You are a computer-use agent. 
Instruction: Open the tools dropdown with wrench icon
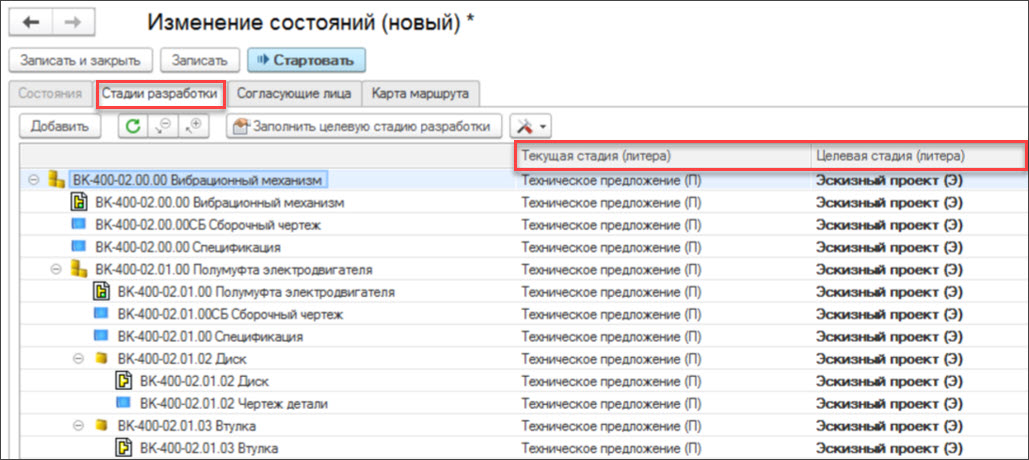[x=530, y=126]
